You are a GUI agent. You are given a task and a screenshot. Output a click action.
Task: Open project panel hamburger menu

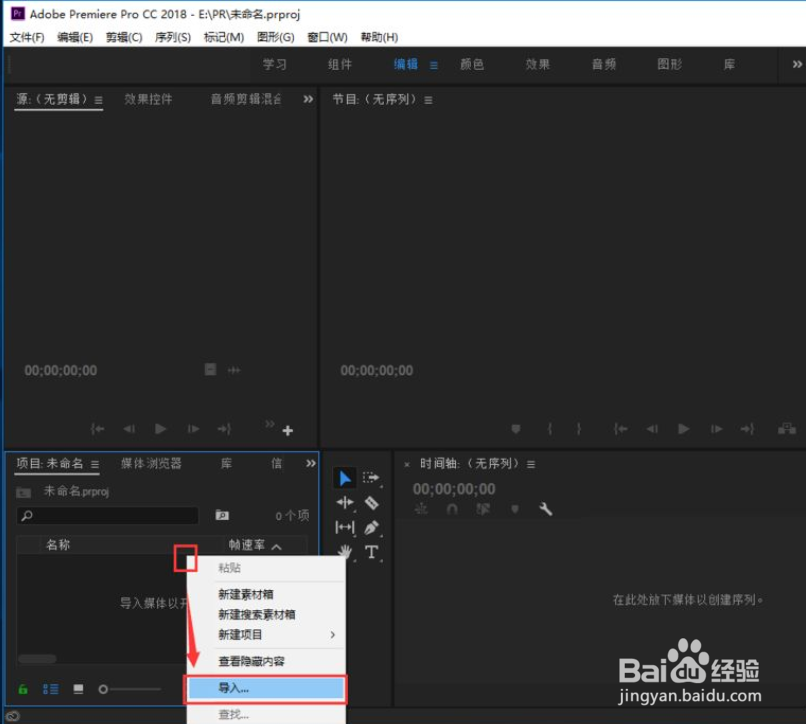pos(95,464)
